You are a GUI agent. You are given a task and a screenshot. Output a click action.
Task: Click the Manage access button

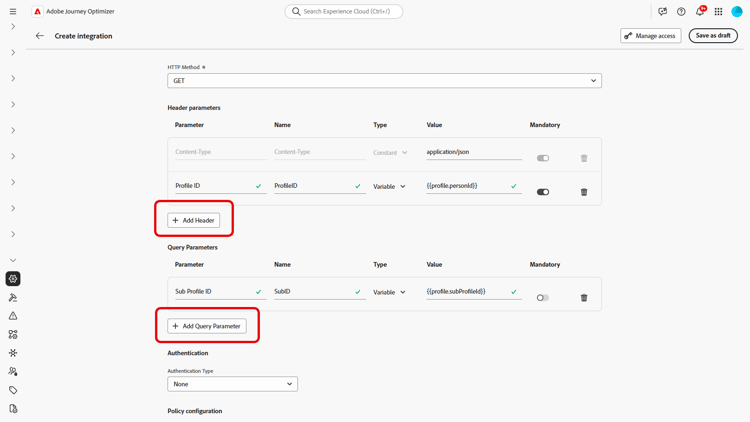coord(650,36)
